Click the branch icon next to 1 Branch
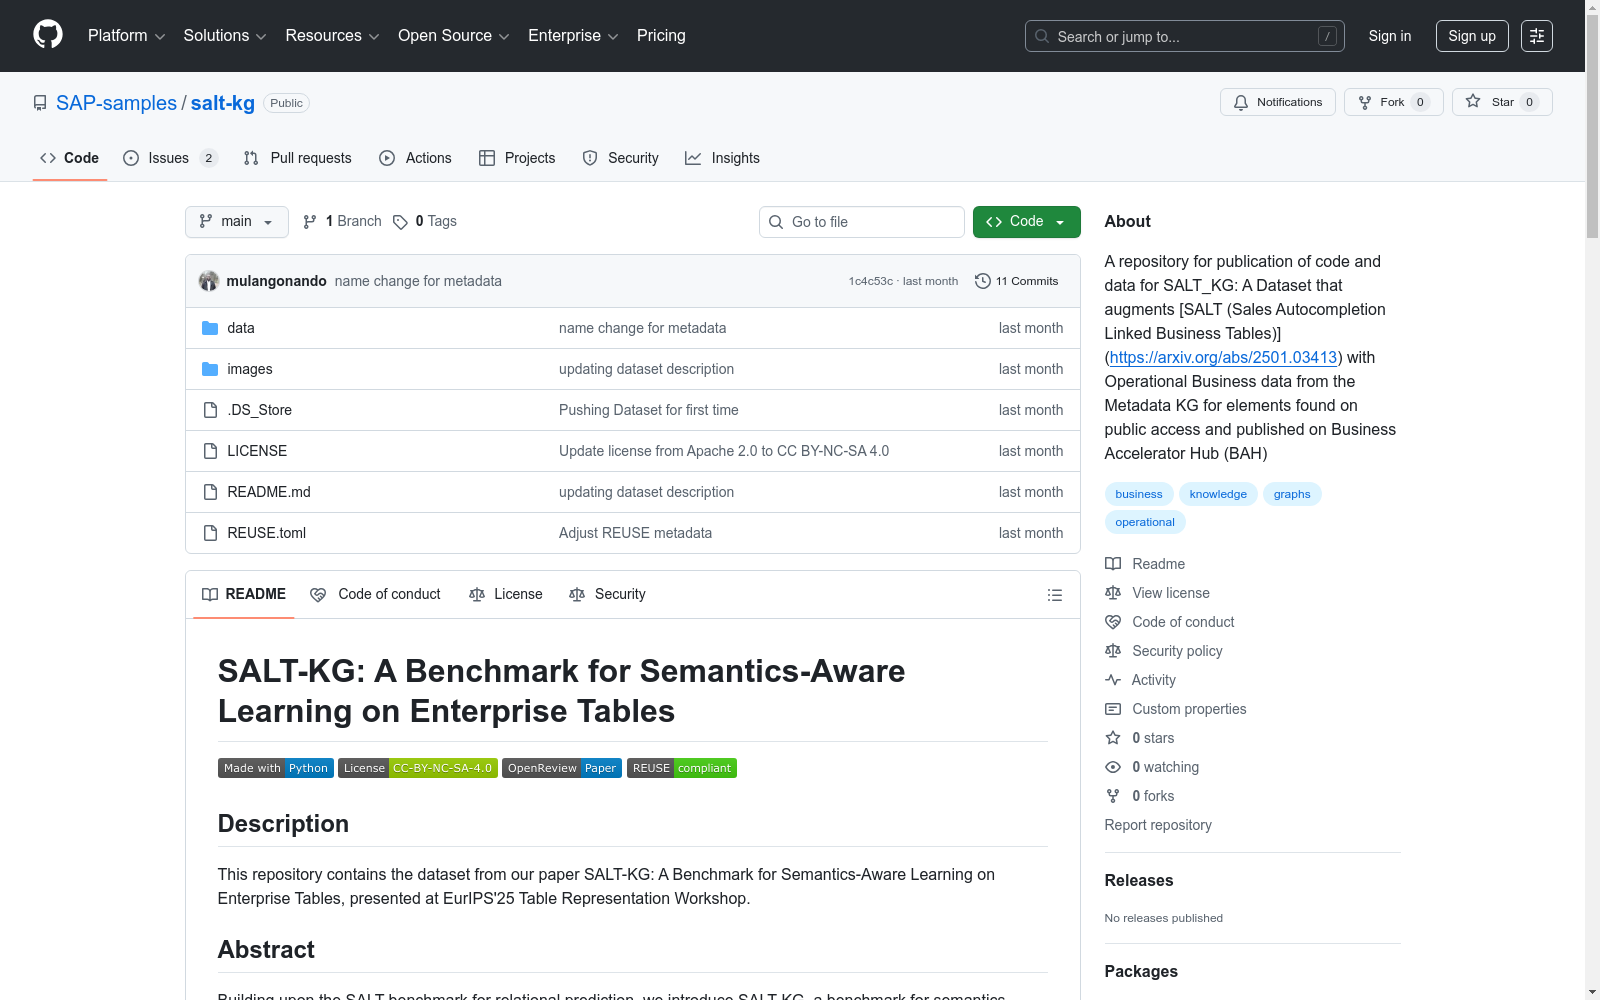 tap(310, 222)
